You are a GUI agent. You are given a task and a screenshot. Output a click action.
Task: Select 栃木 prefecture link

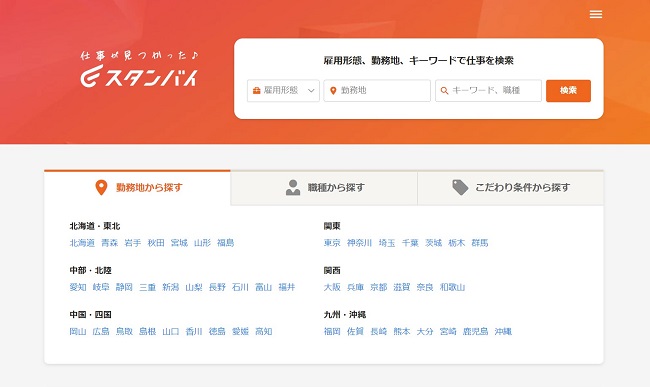(x=456, y=243)
